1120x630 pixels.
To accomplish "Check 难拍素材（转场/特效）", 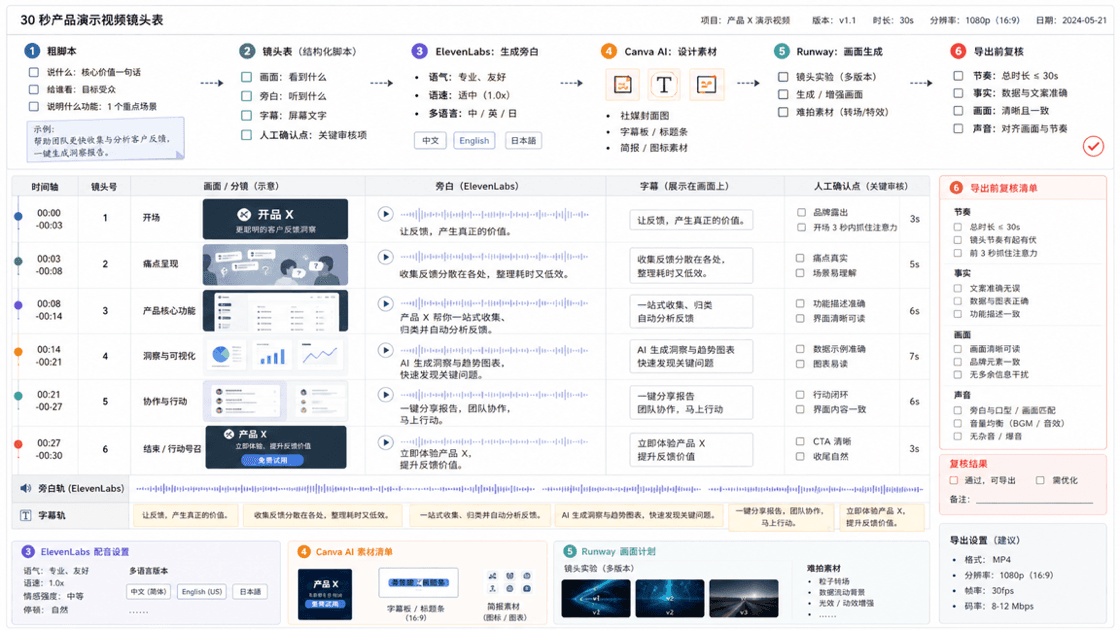I will [783, 112].
